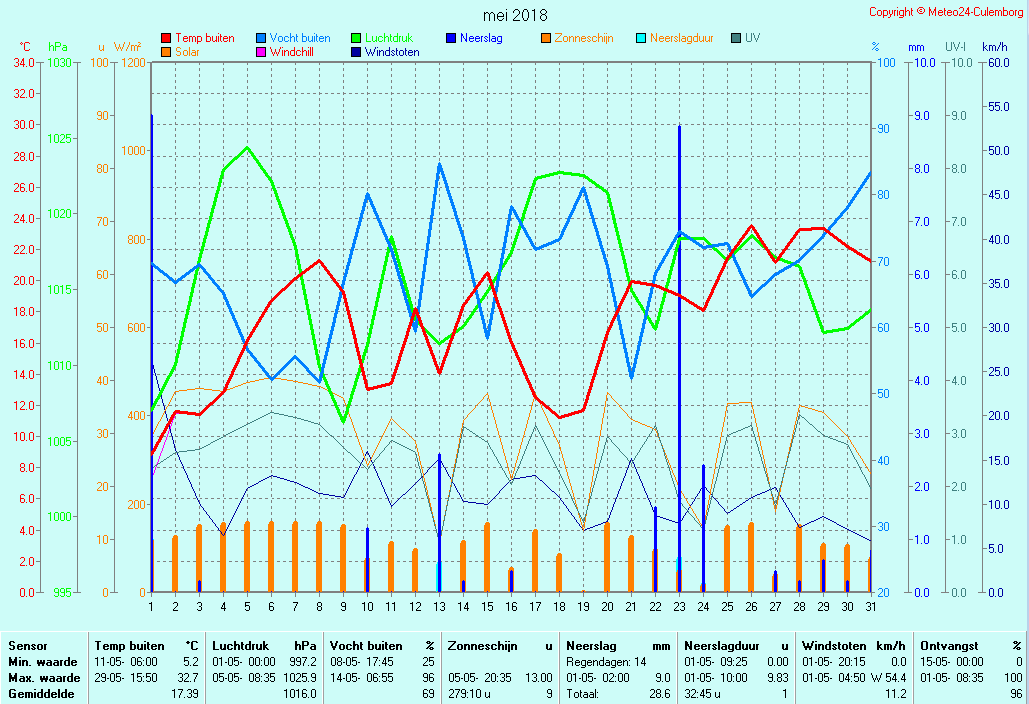1029x704 pixels.
Task: Click the red Temp buiten legend swatch
Action: click(x=166, y=39)
